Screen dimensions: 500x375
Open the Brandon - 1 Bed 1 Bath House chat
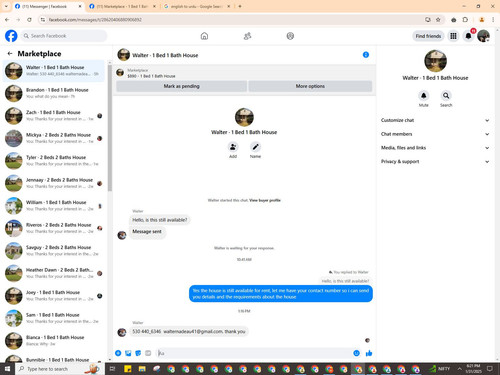(x=54, y=93)
